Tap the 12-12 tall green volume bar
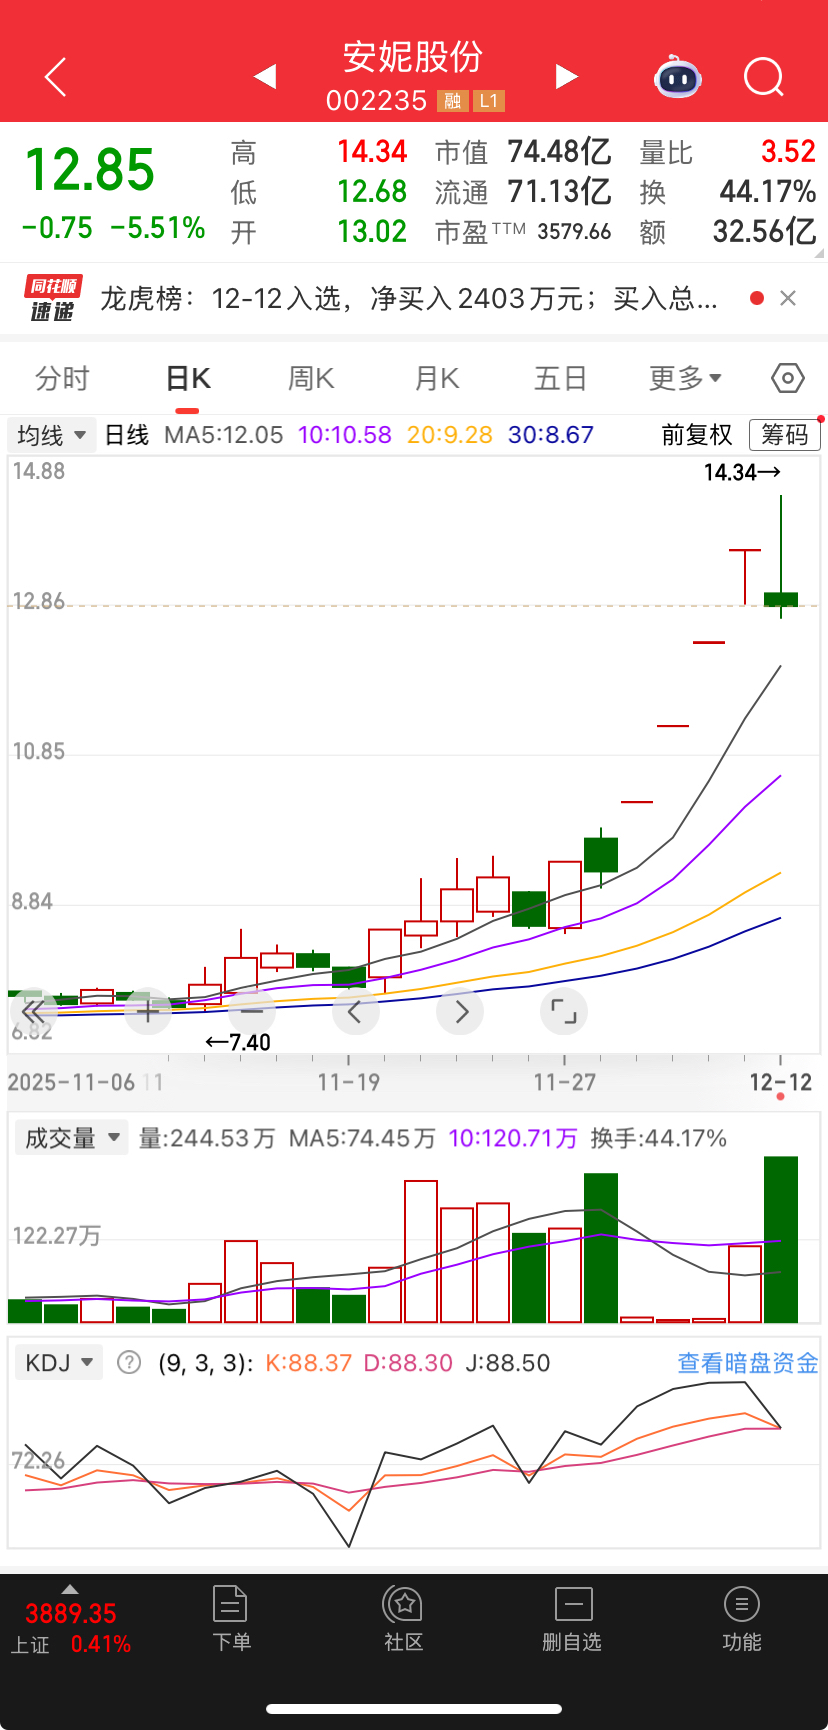This screenshot has width=828, height=1730. pos(781,1240)
